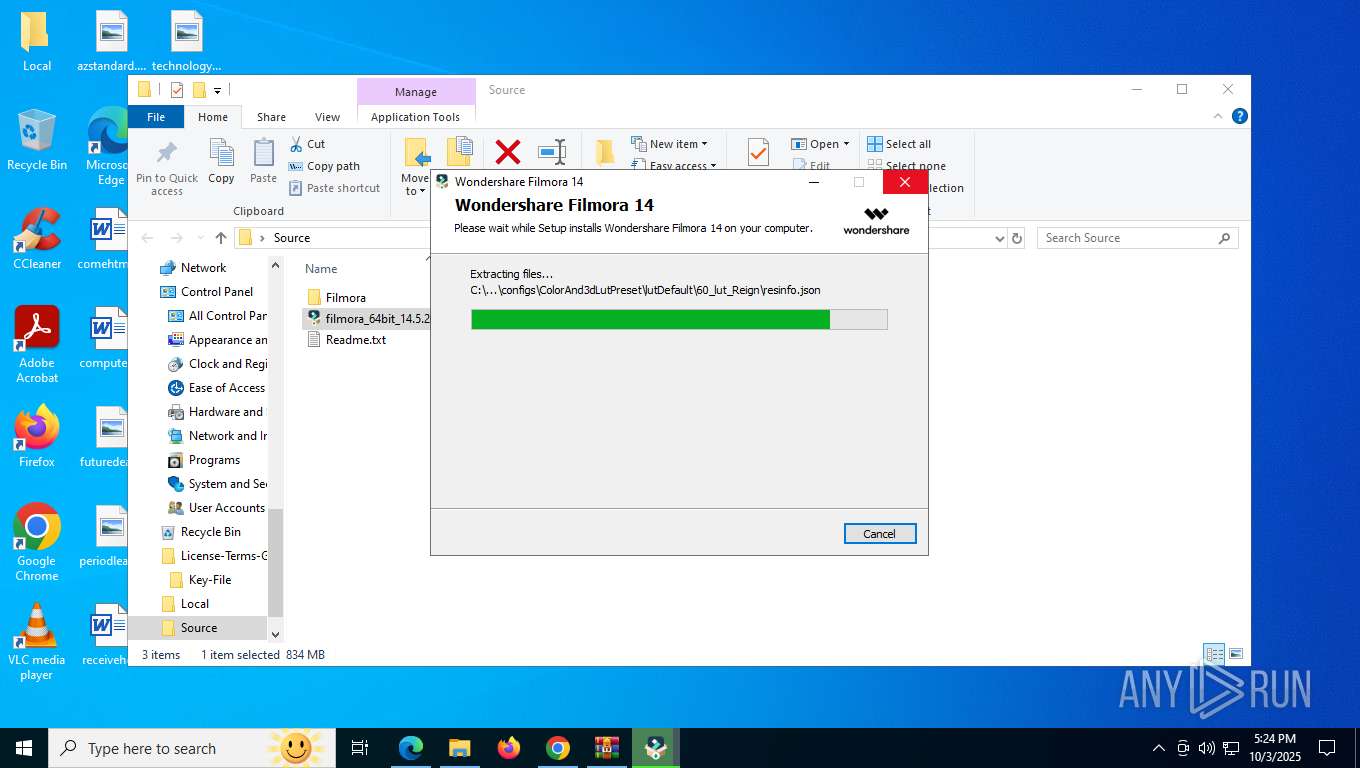Switch to the Home ribbon tab
Screen dimensions: 1360x768
tap(213, 117)
